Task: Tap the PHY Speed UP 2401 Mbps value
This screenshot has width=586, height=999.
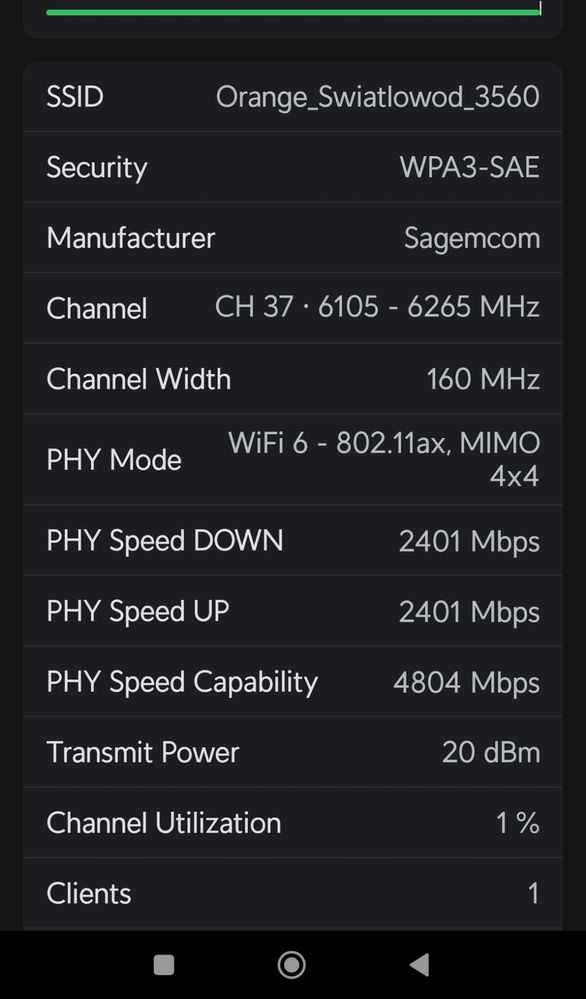Action: tap(469, 611)
